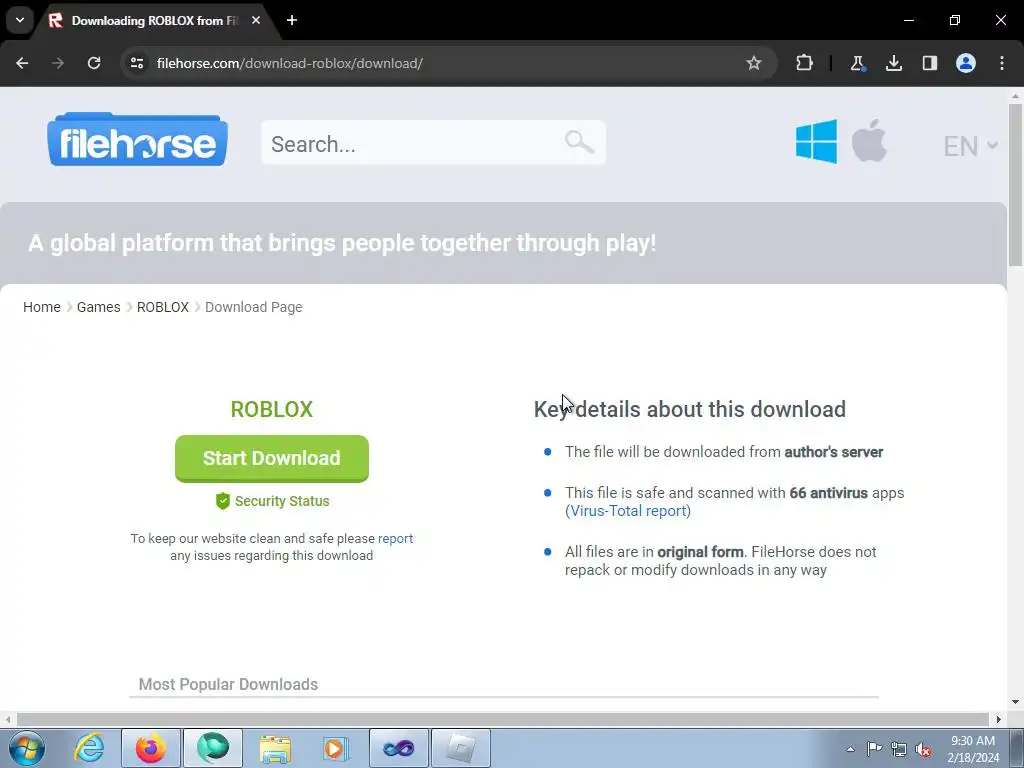Go back to the previous page
Viewport: 1024px width, 768px height.
coord(22,63)
